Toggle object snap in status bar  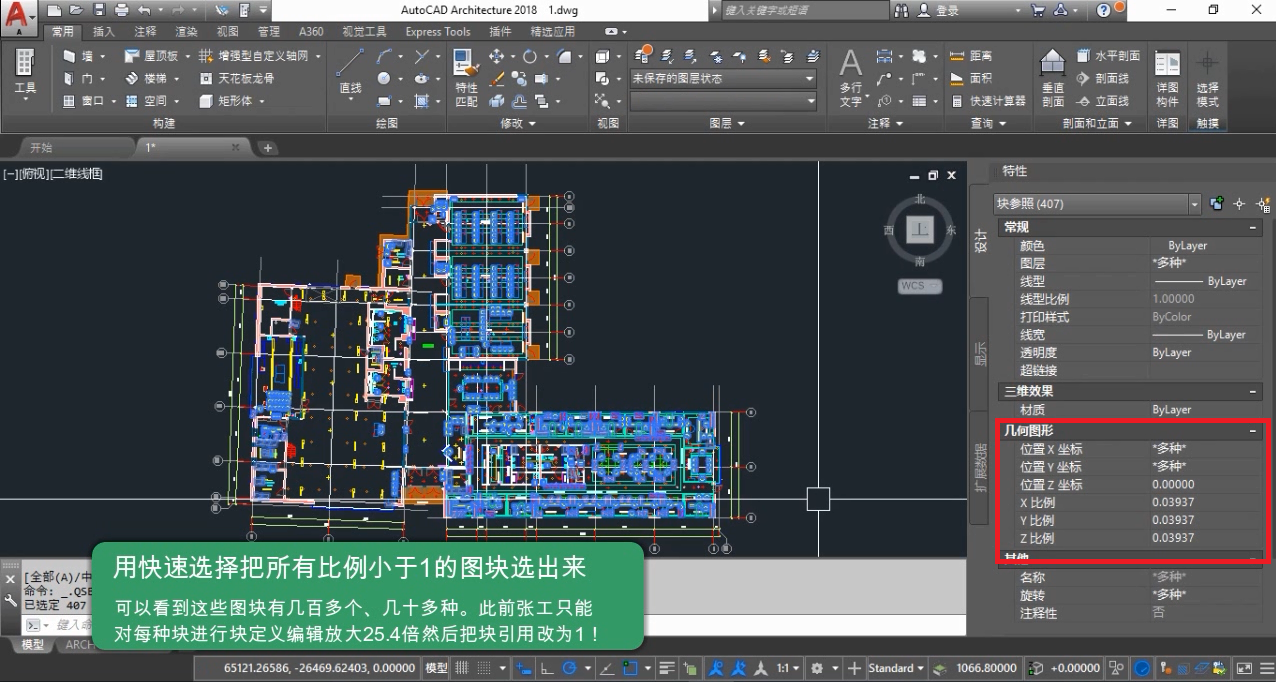click(x=632, y=668)
